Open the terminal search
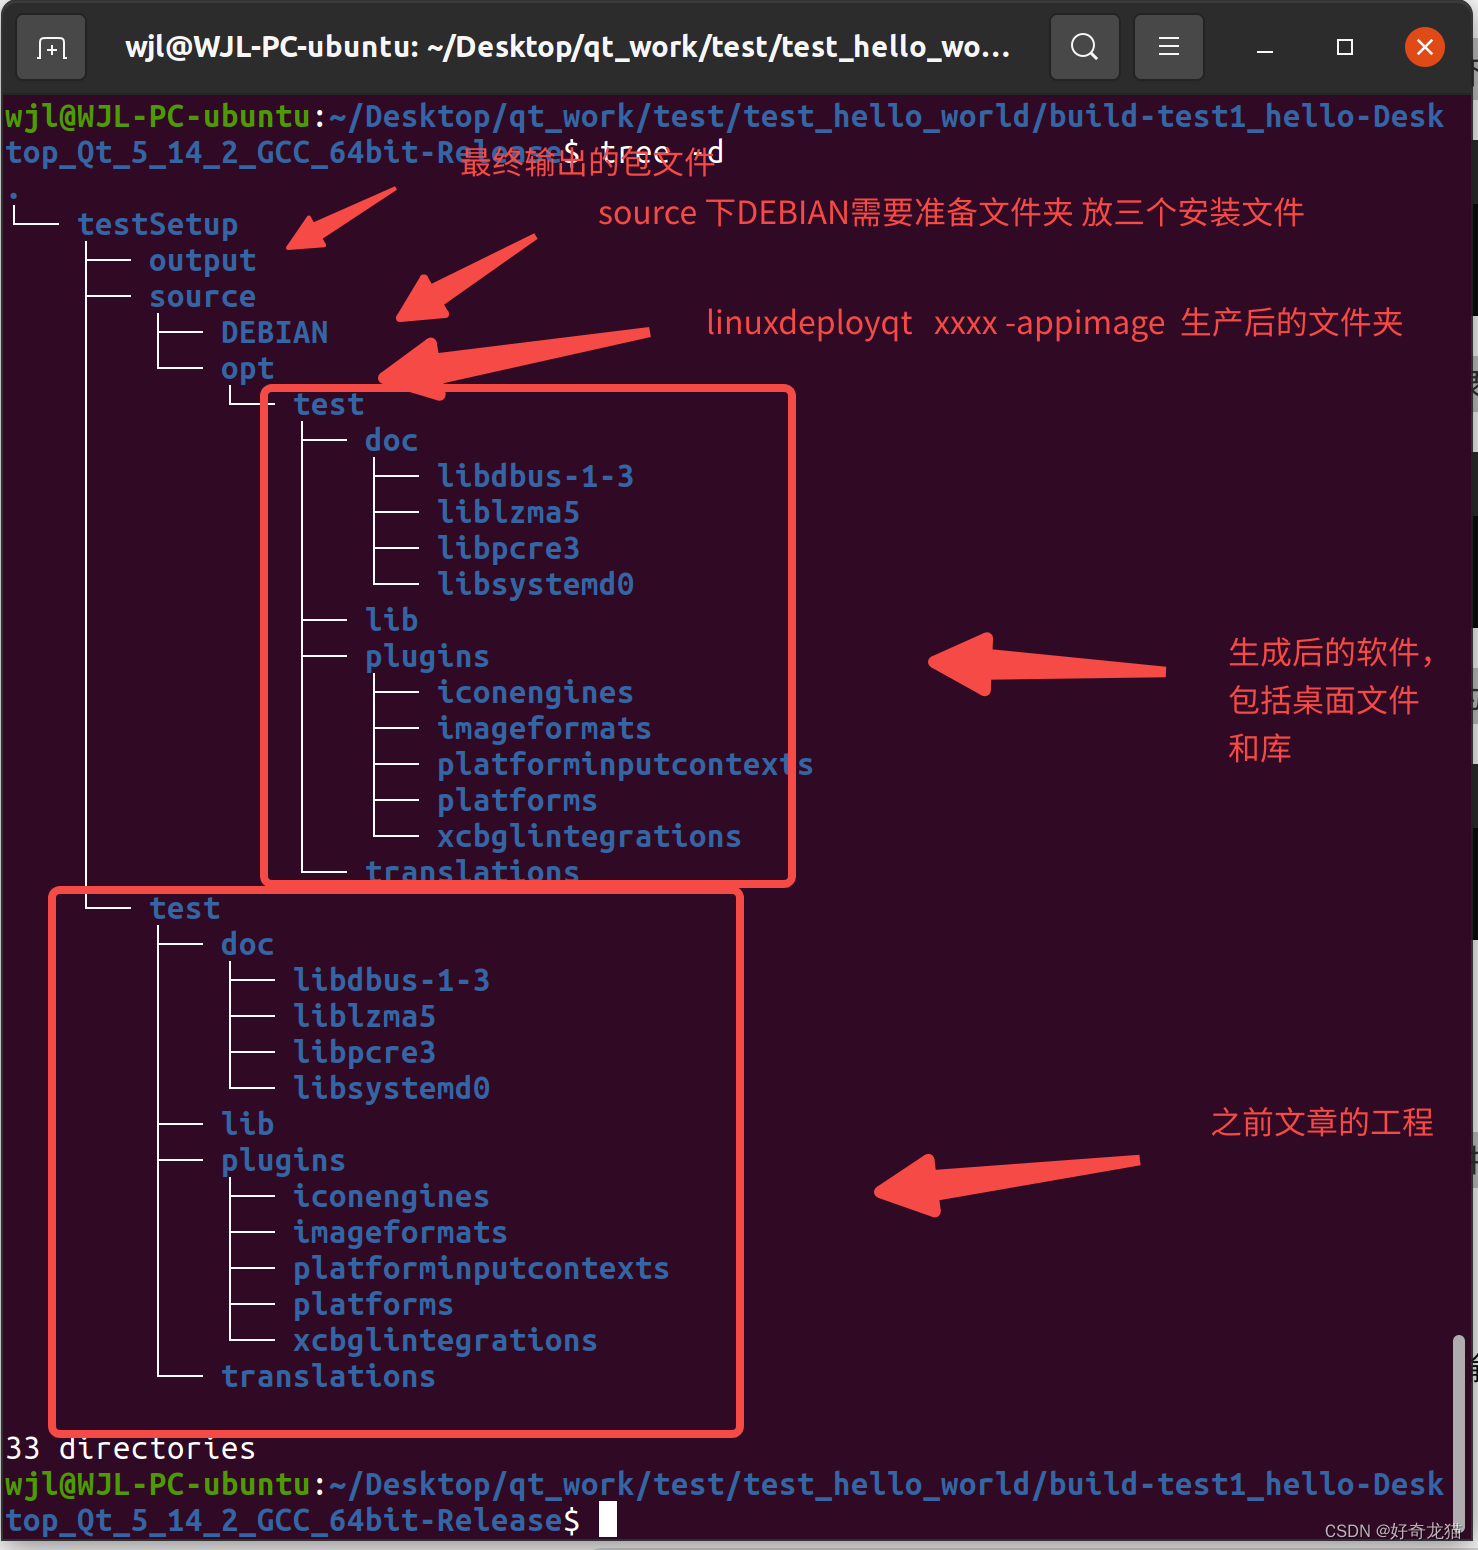This screenshot has height=1550, width=1478. click(1084, 47)
